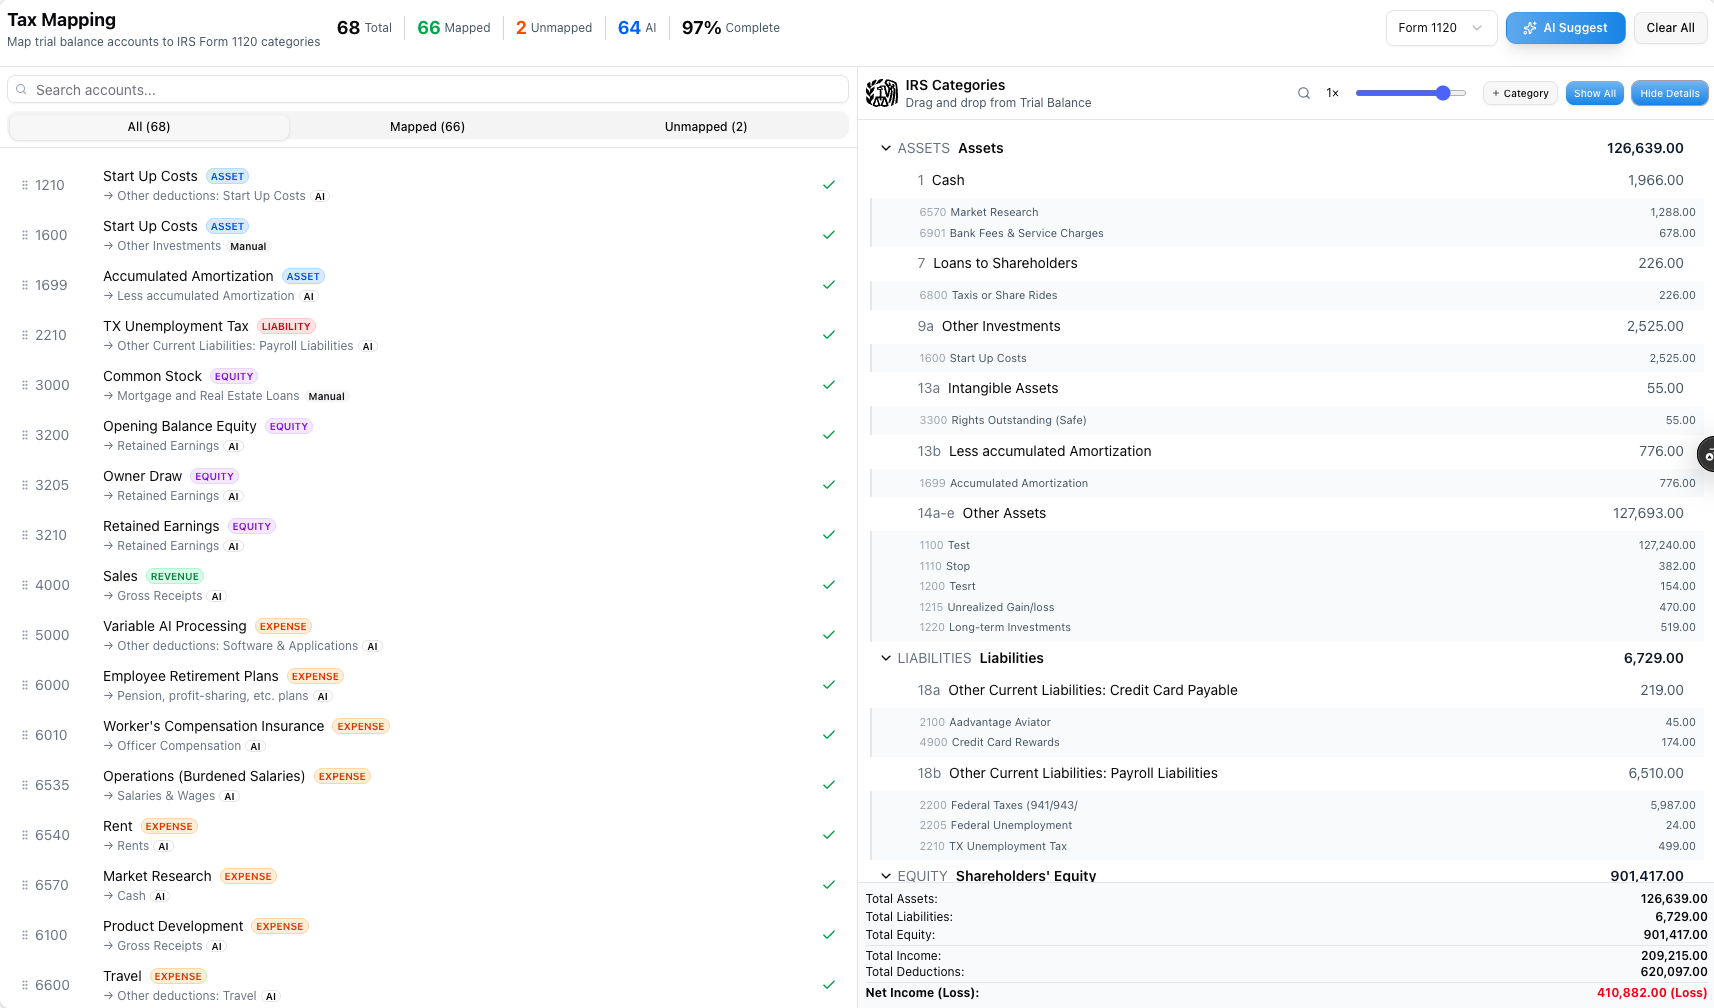The width and height of the screenshot is (1714, 1008).
Task: Collapse the ASSETS section
Action: tap(885, 147)
